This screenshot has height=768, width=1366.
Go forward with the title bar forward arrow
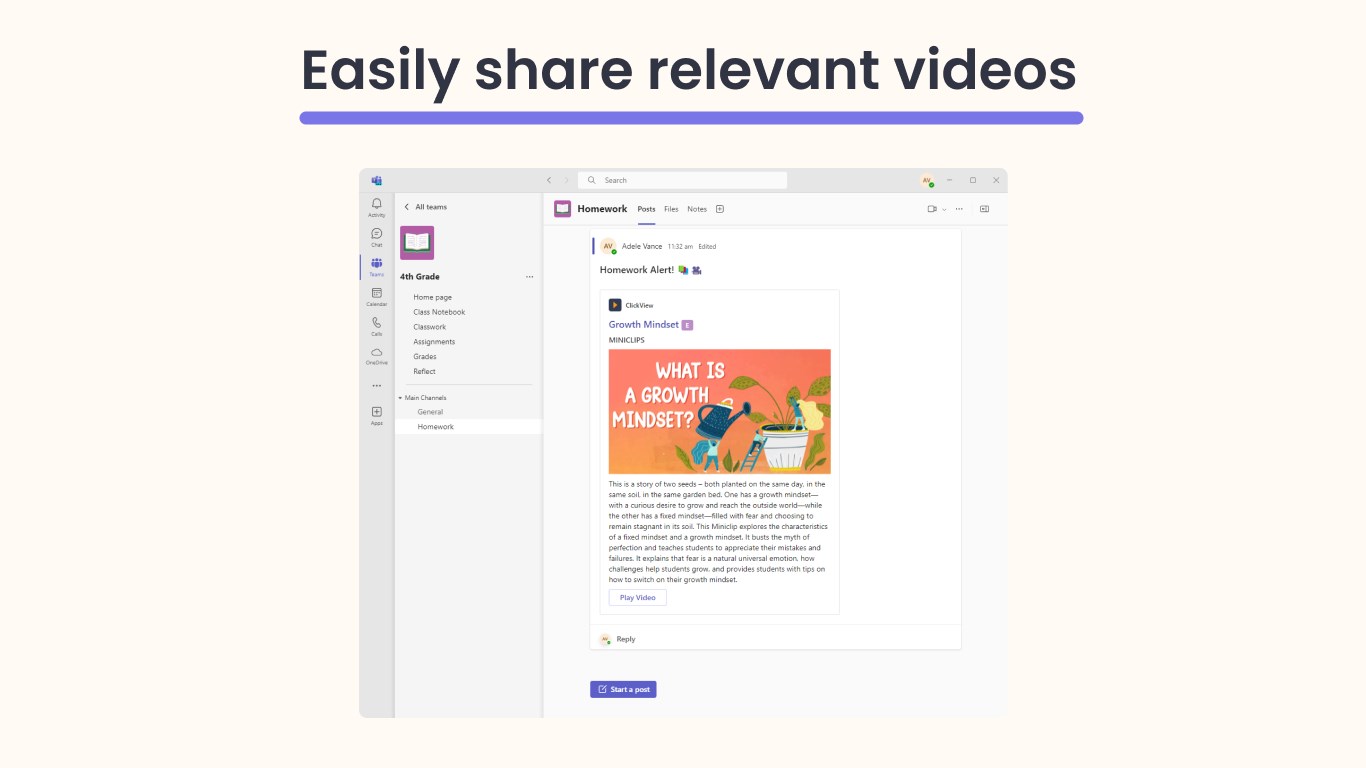pyautogui.click(x=567, y=180)
